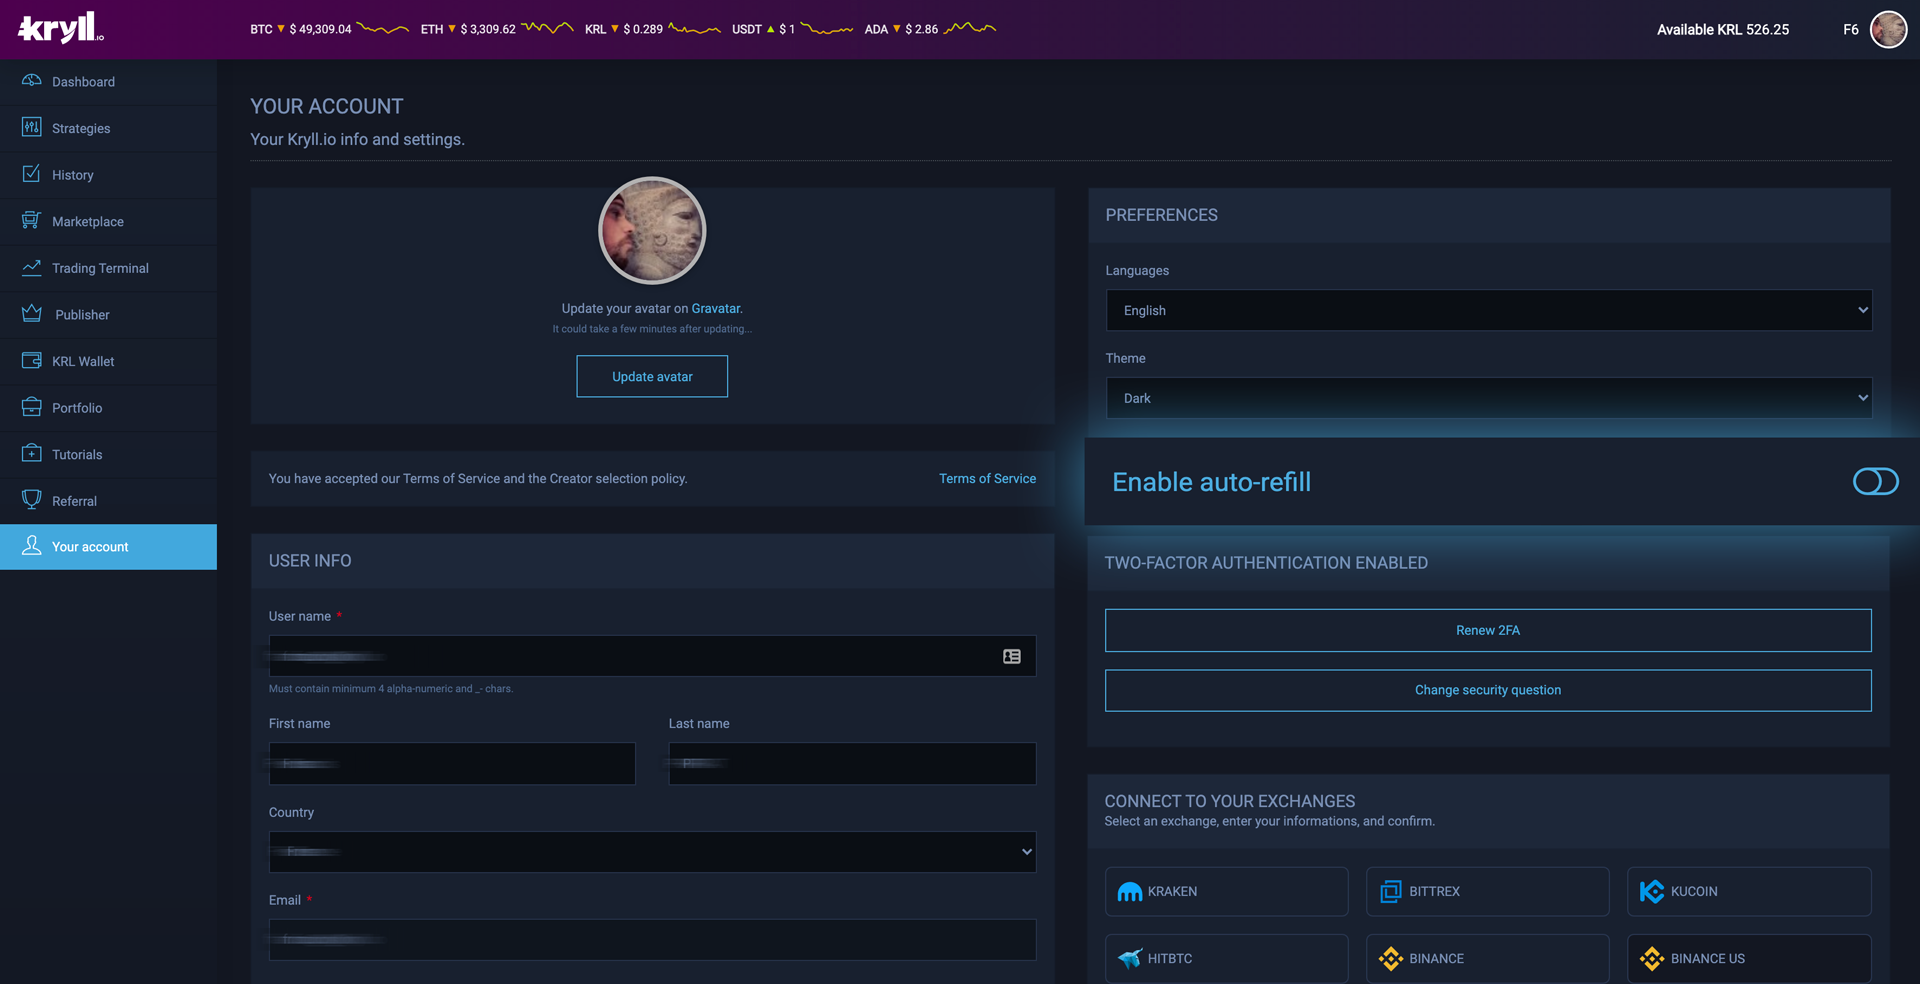The image size is (1920, 984).
Task: Click the F6 label in top bar
Action: [x=1851, y=29]
